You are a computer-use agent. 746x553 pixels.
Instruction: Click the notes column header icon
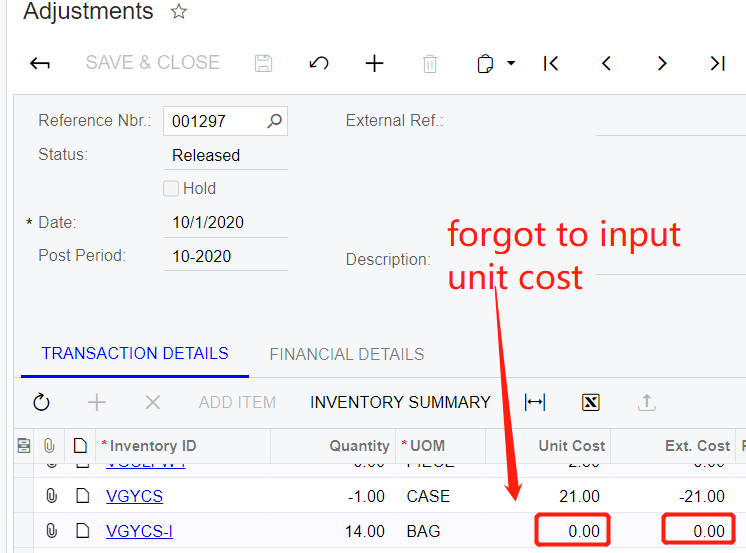[80, 446]
